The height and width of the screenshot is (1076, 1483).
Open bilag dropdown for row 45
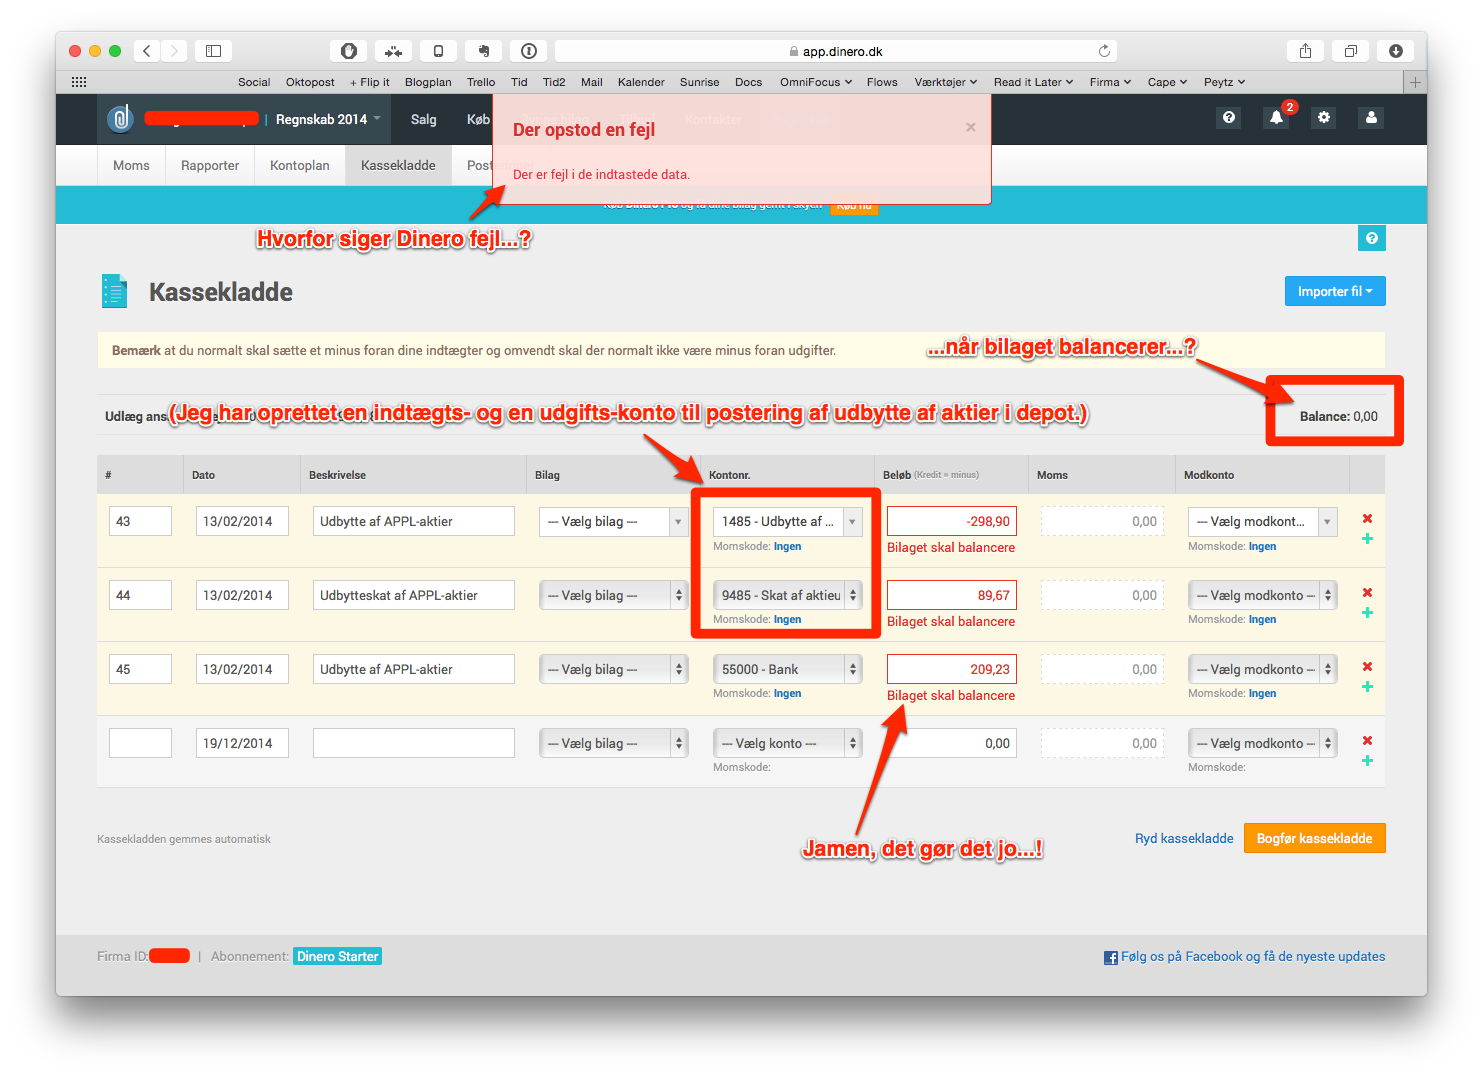coord(613,669)
